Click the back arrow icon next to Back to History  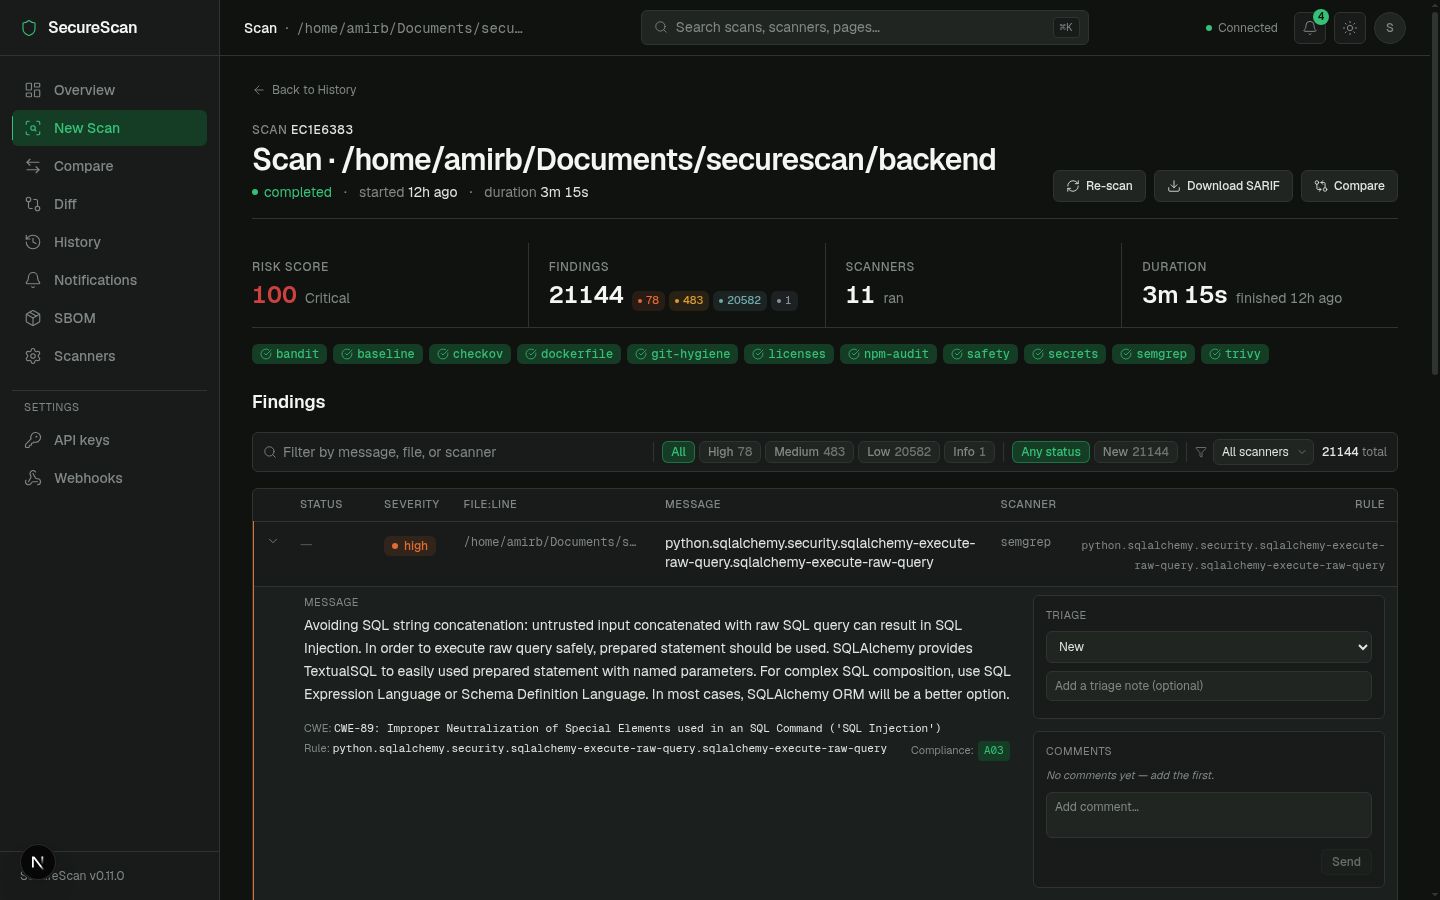[x=259, y=90]
